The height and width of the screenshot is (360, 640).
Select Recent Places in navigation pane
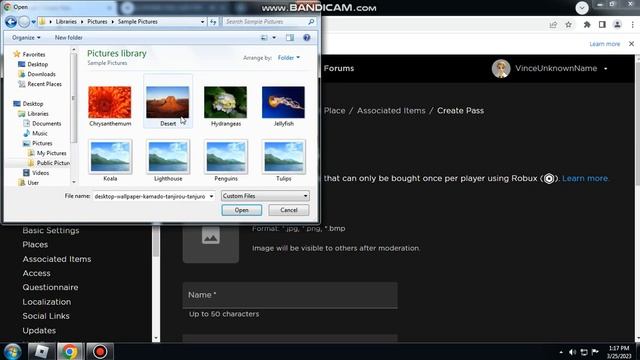[44, 84]
